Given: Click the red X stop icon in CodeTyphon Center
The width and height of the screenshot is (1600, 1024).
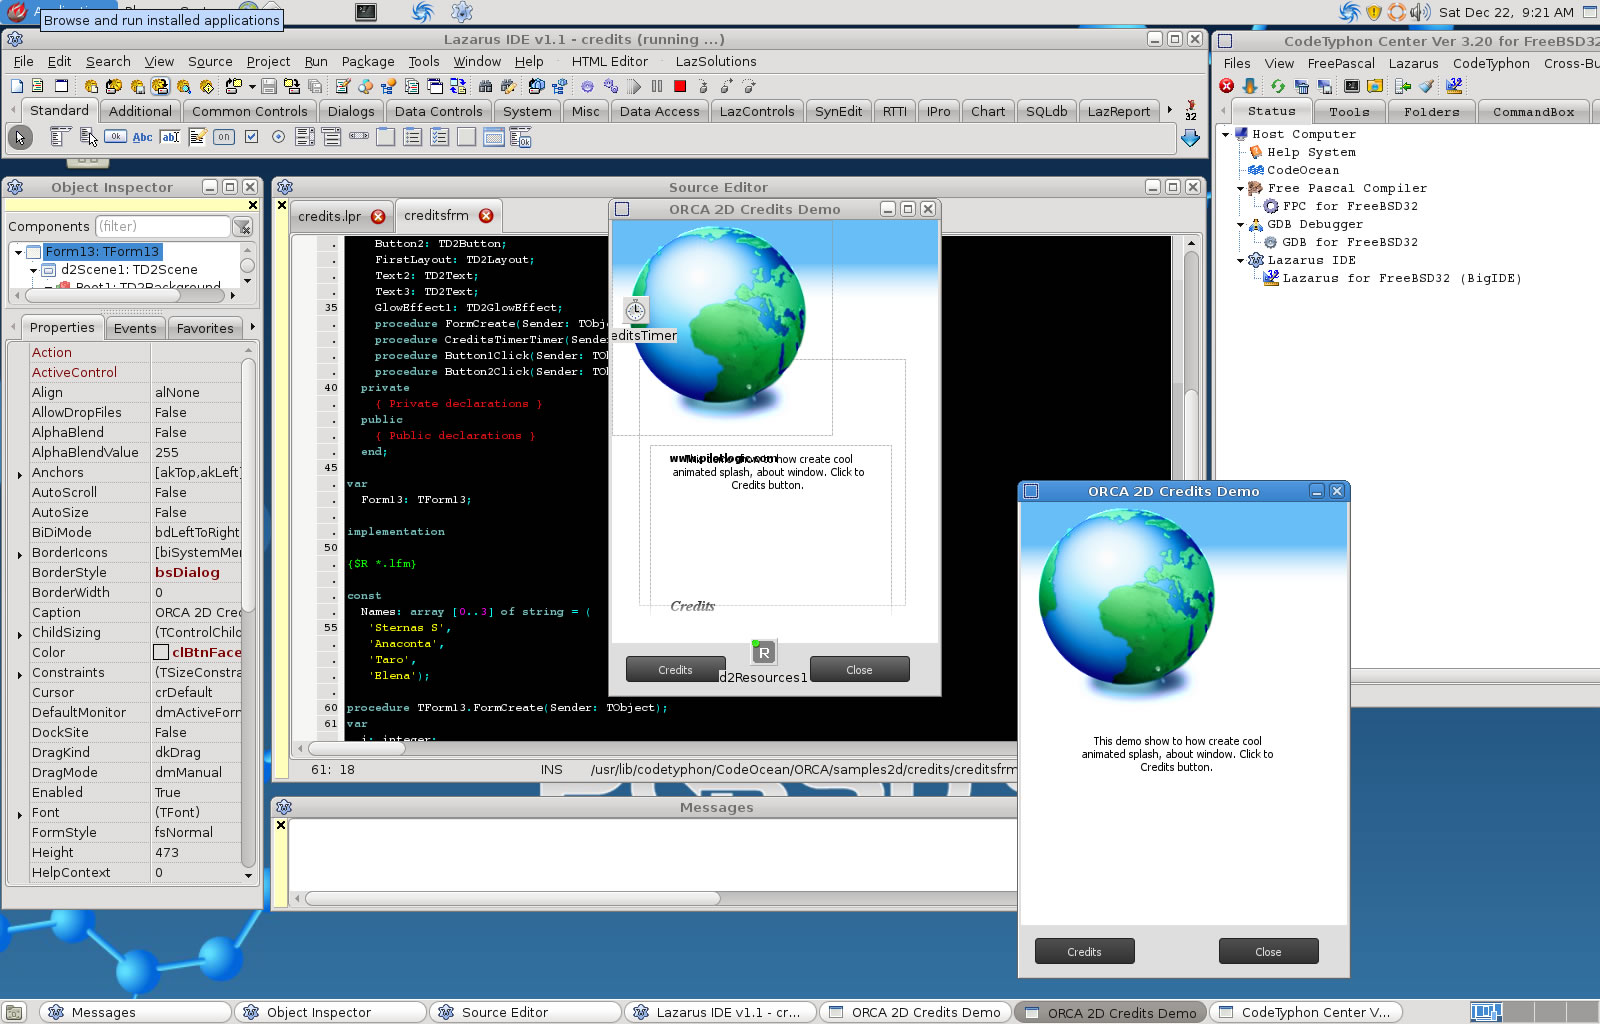Looking at the screenshot, I should coord(1227,86).
